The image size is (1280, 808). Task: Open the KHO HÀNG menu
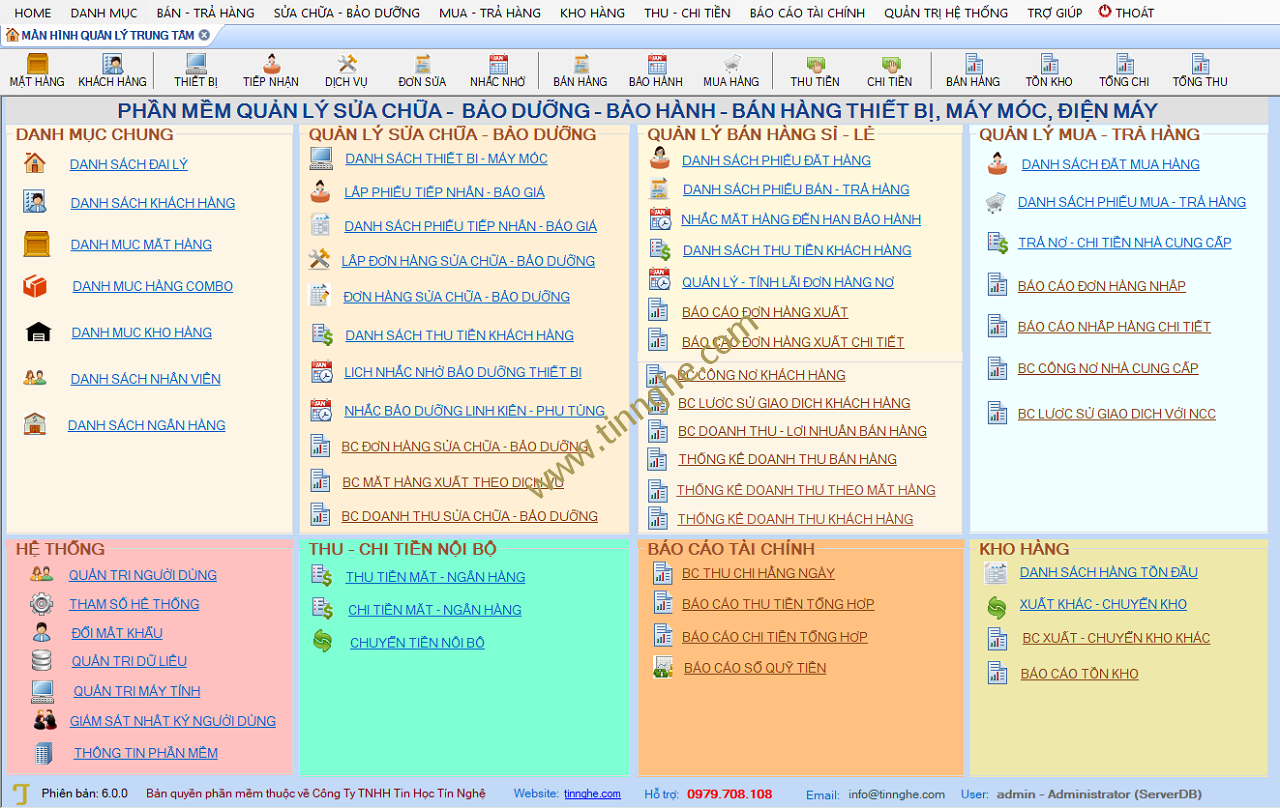point(592,13)
